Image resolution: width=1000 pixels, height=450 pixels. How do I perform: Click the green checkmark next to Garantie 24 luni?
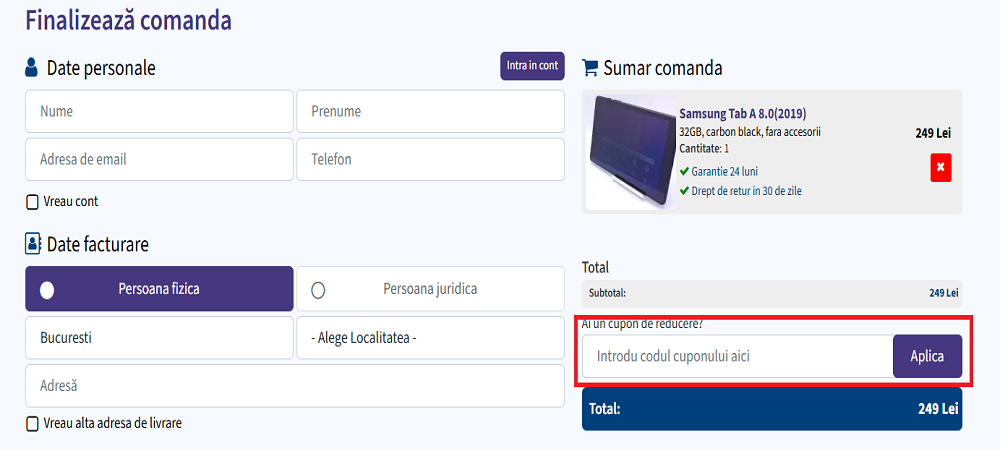(684, 171)
